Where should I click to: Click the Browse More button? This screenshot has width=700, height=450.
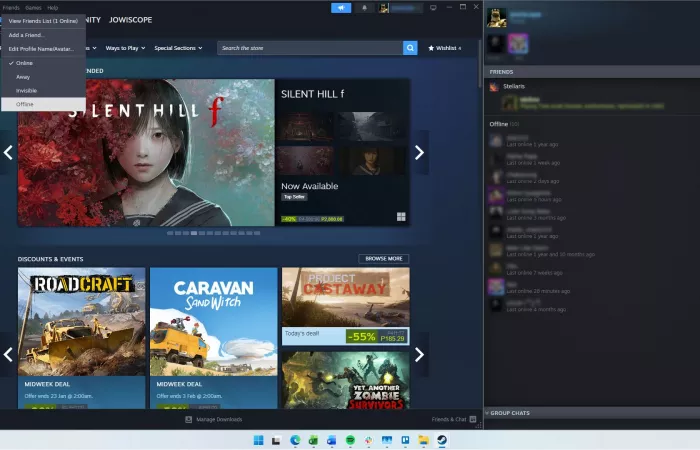383,259
